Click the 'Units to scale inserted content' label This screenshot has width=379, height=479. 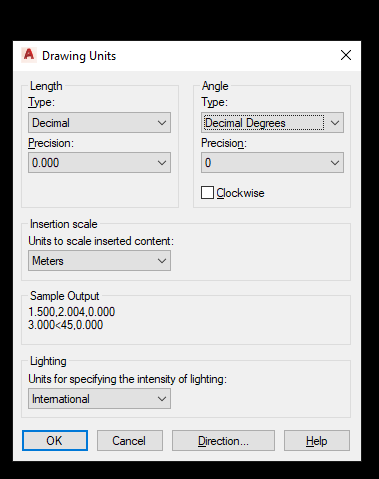pyautogui.click(x=101, y=241)
